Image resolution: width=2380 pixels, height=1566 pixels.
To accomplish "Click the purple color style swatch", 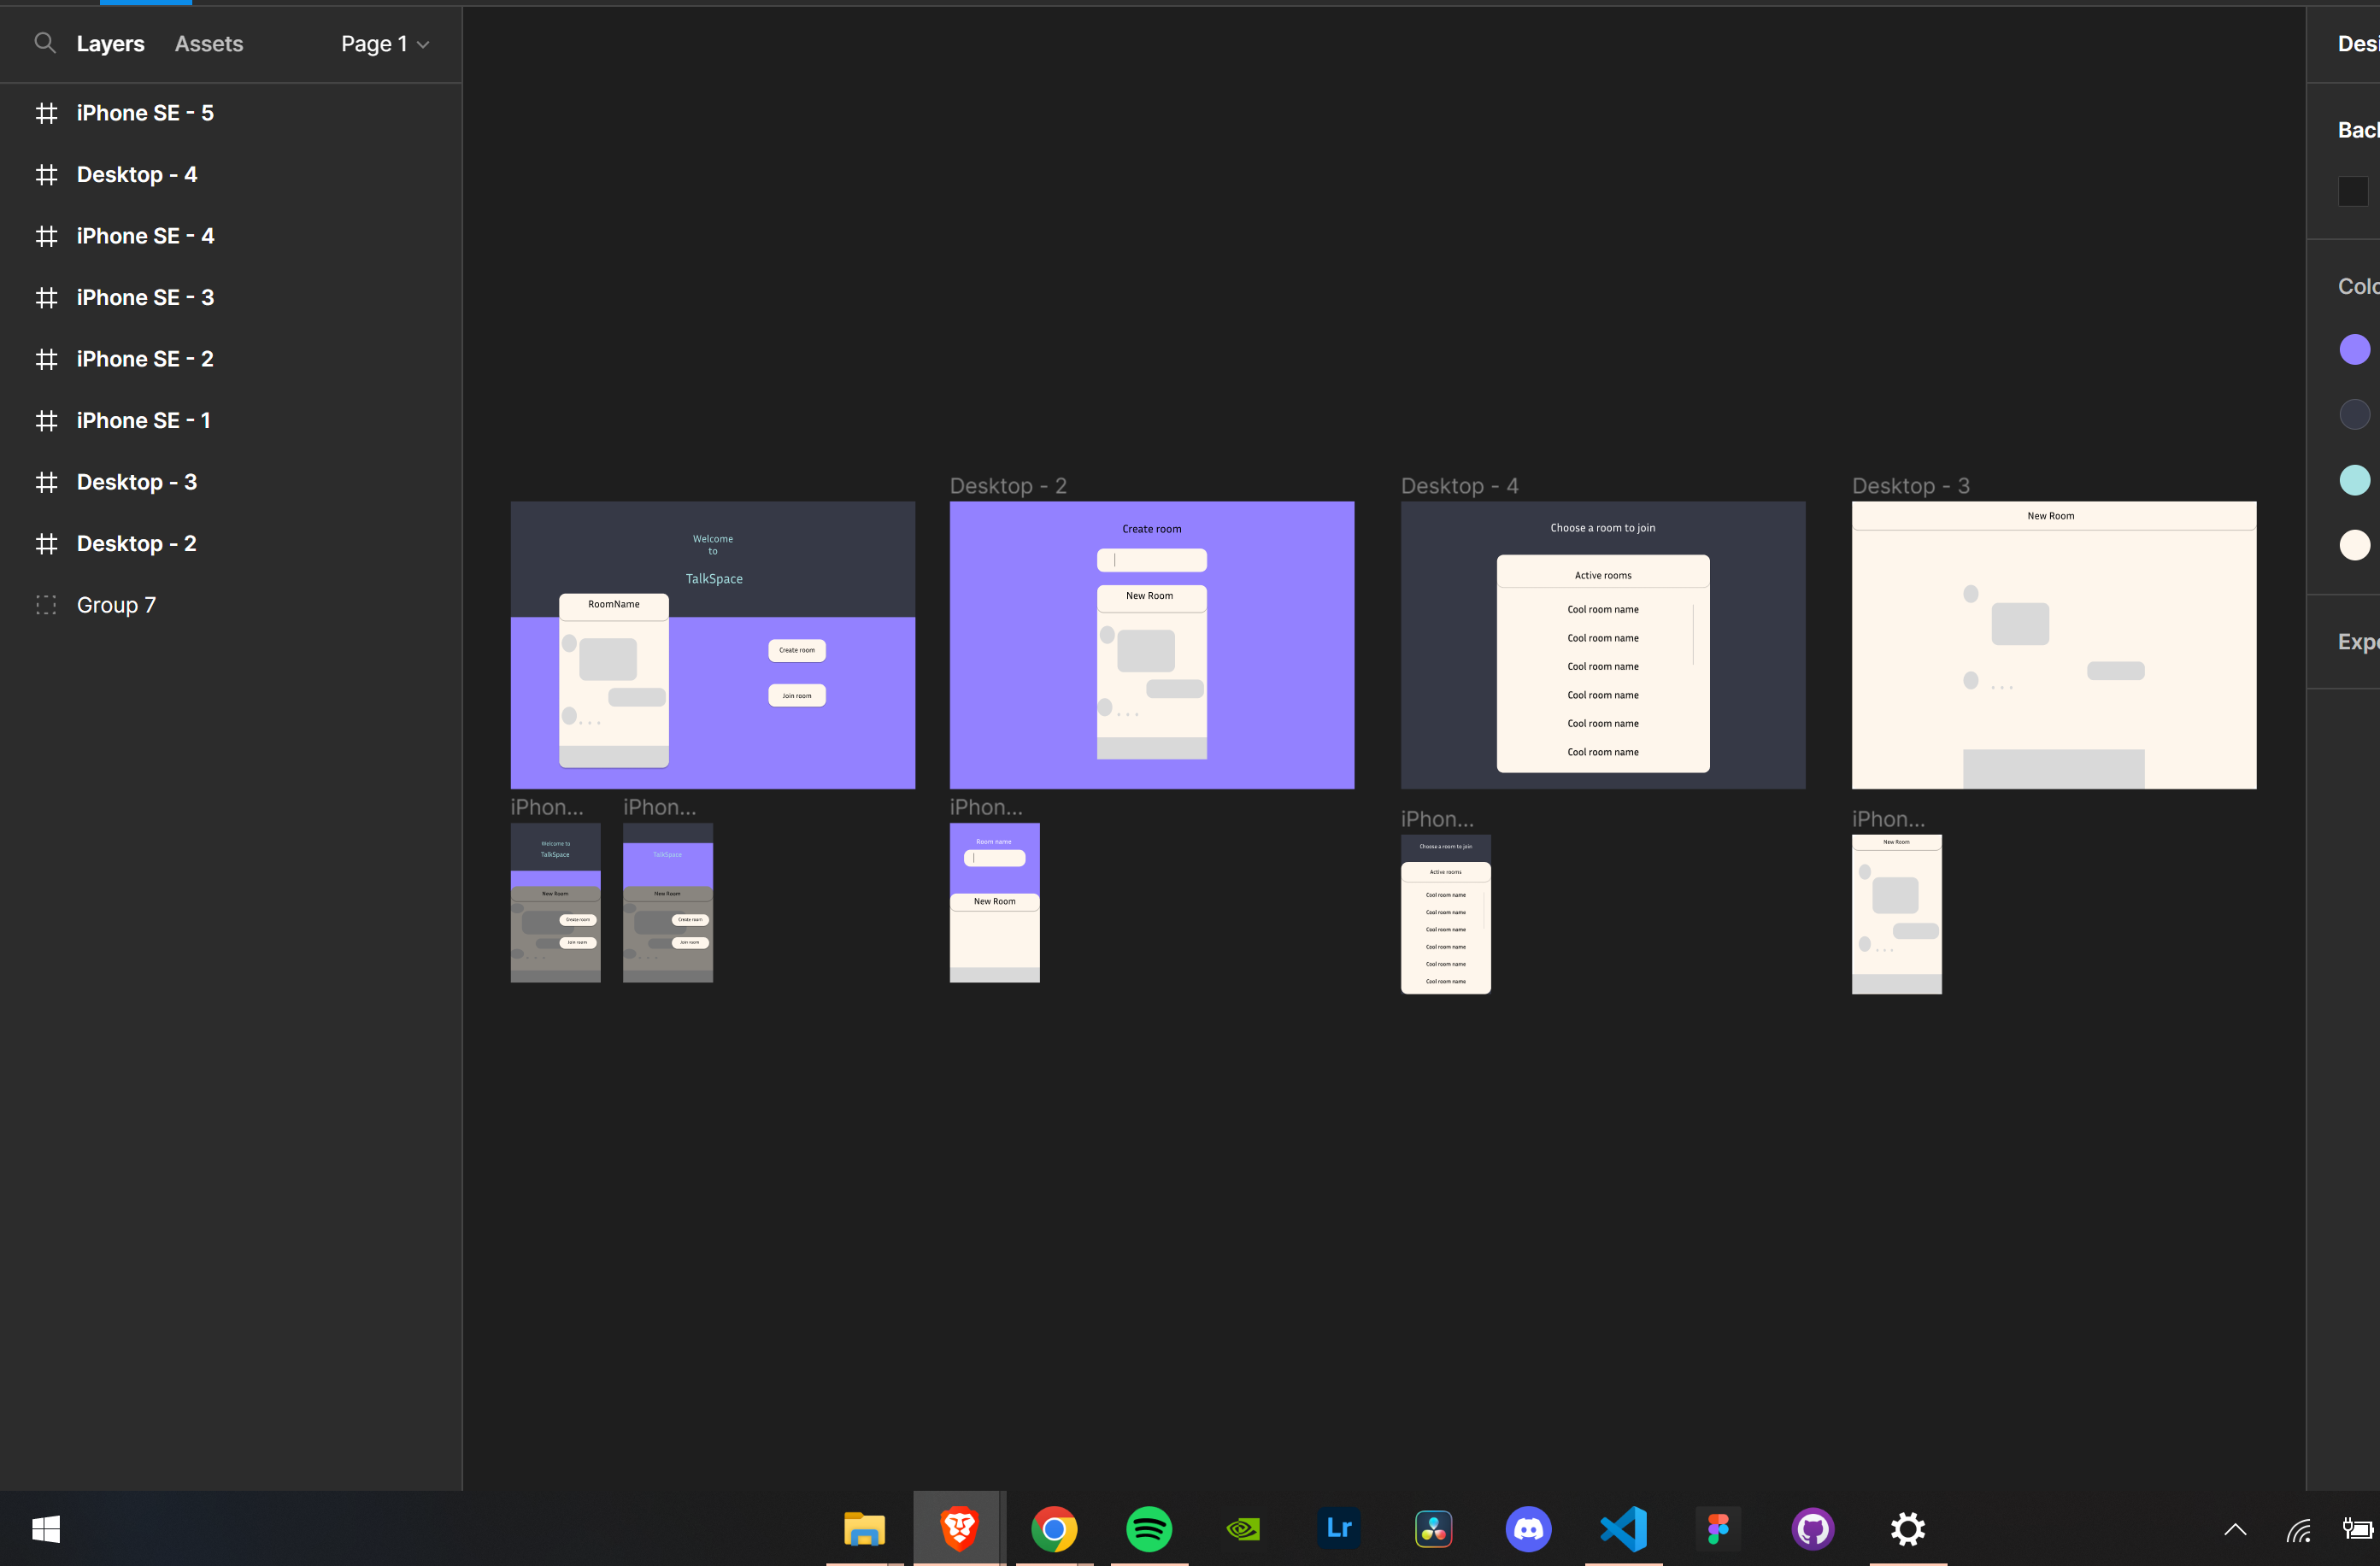I will pos(2354,350).
